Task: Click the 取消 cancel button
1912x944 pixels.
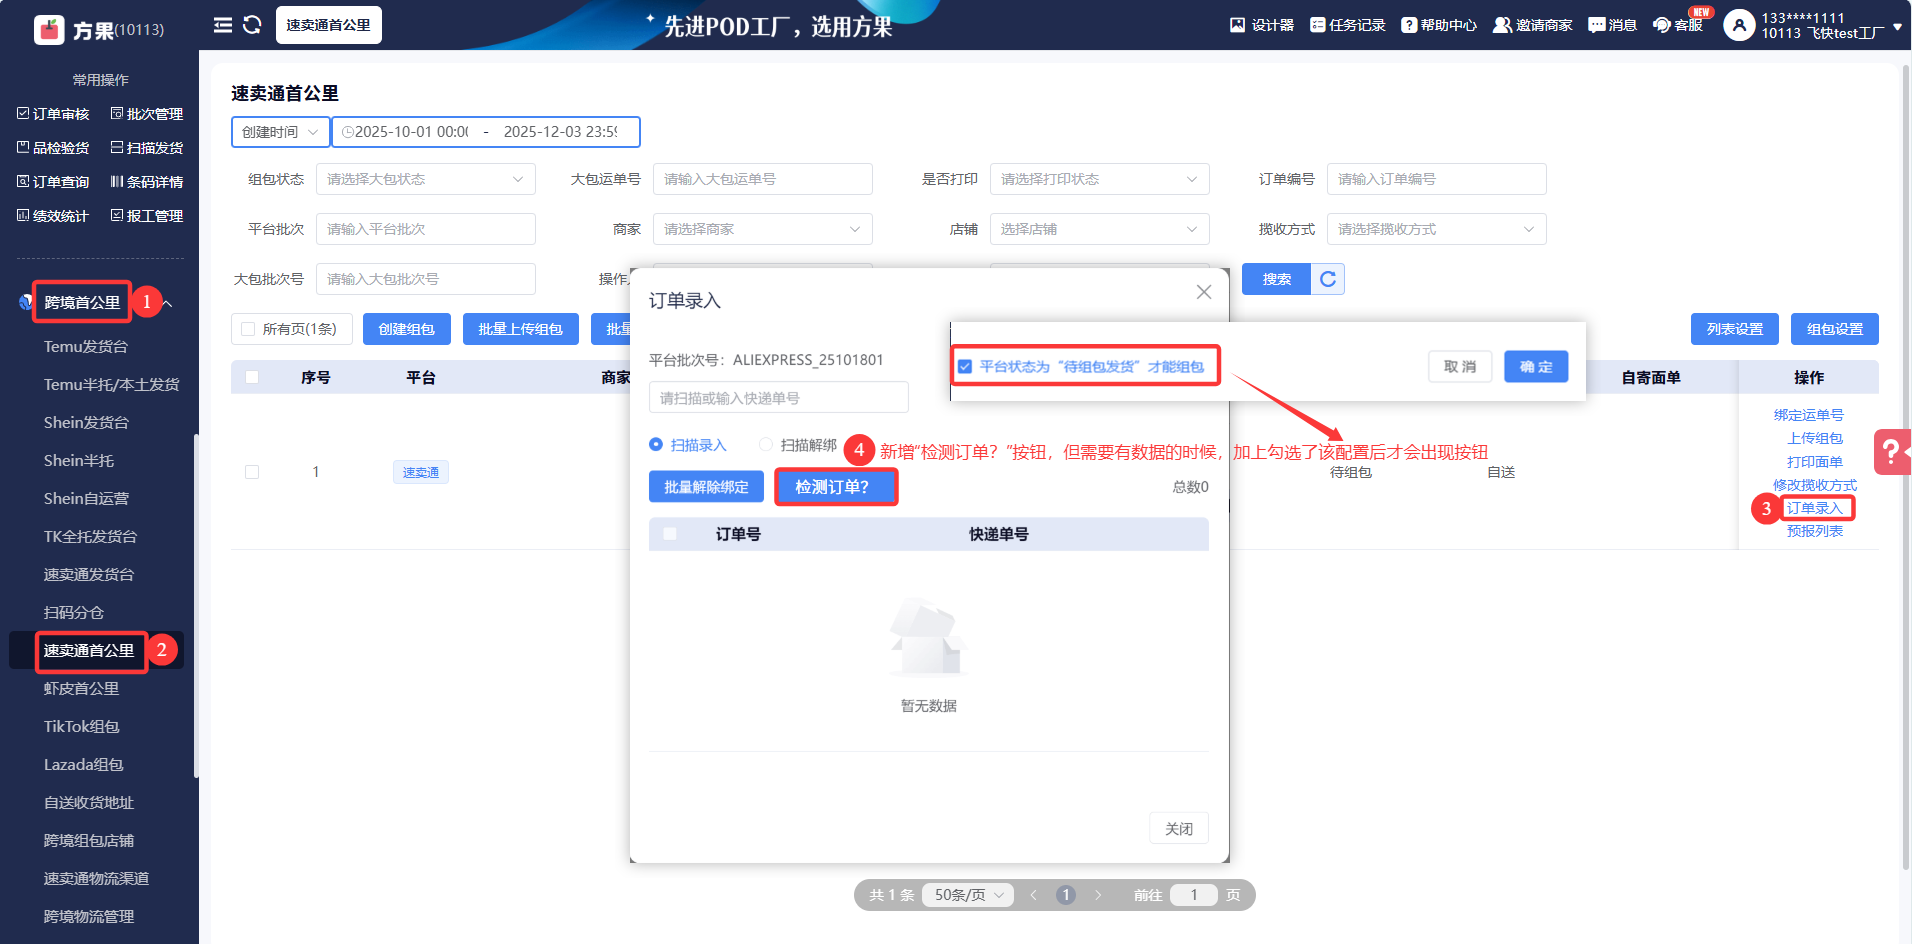Action: click(x=1460, y=367)
